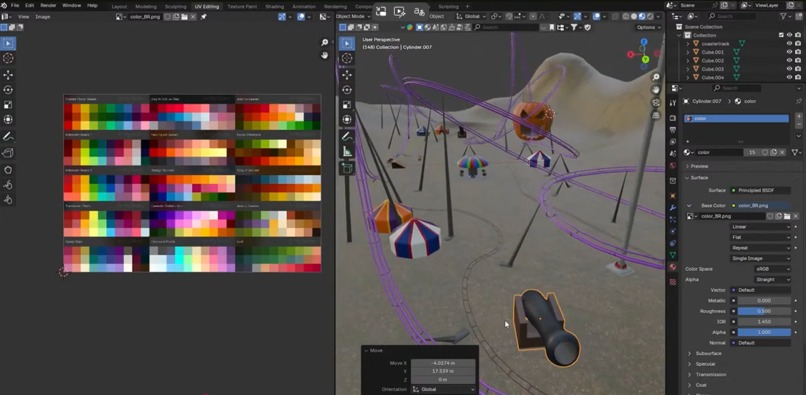Select the Annotate tool in 3D viewport

click(x=347, y=137)
